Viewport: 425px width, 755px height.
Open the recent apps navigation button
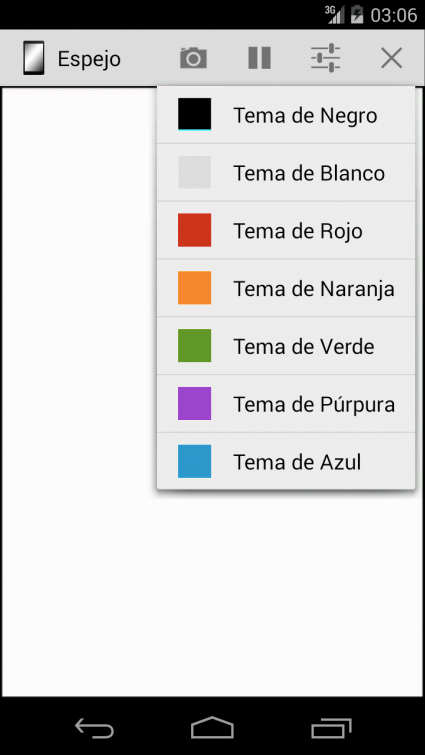331,728
